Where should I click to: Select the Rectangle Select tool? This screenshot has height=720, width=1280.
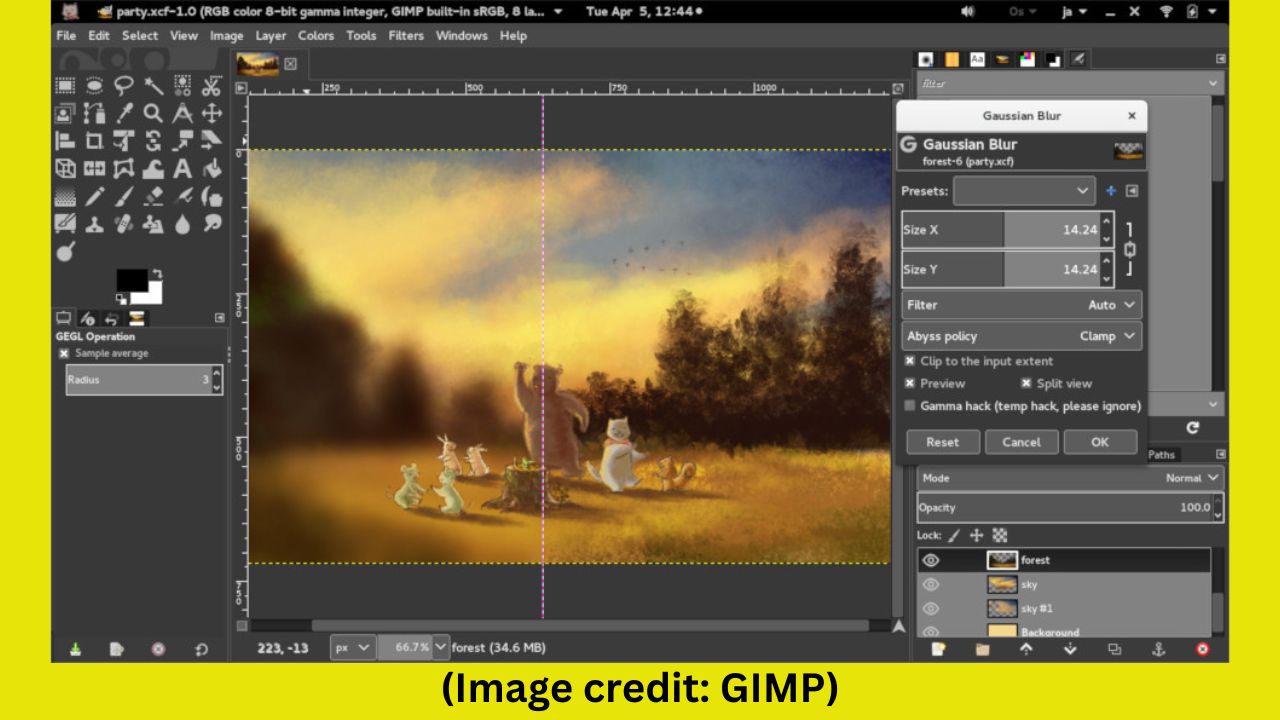(x=65, y=85)
